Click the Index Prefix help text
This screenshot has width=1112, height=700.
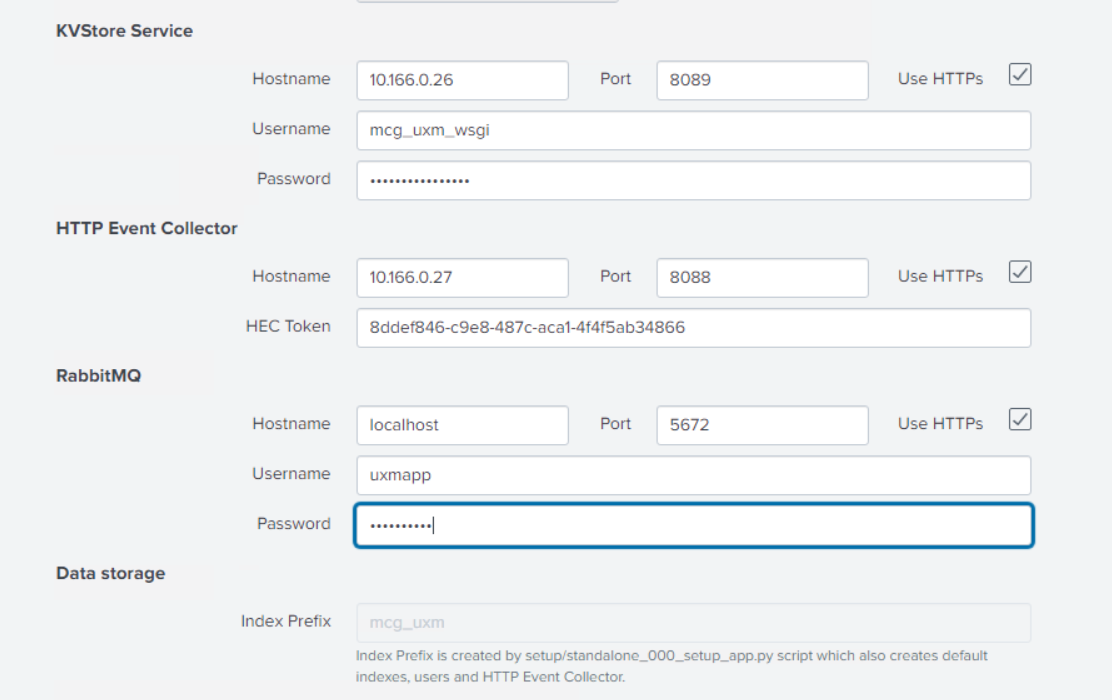click(671, 666)
